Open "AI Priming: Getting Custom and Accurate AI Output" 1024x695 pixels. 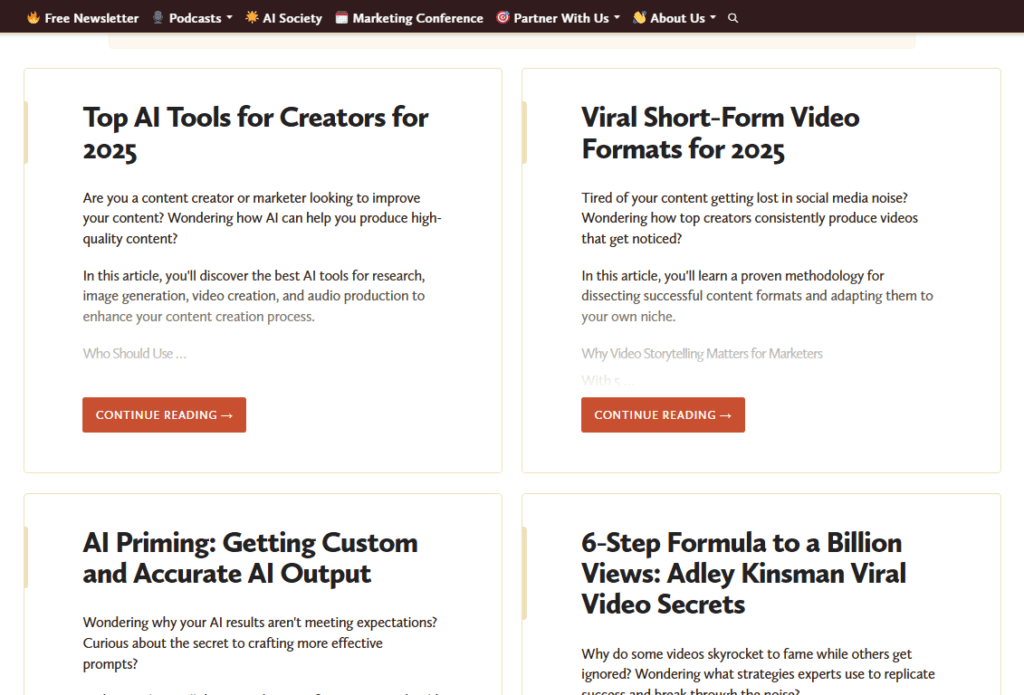click(250, 558)
